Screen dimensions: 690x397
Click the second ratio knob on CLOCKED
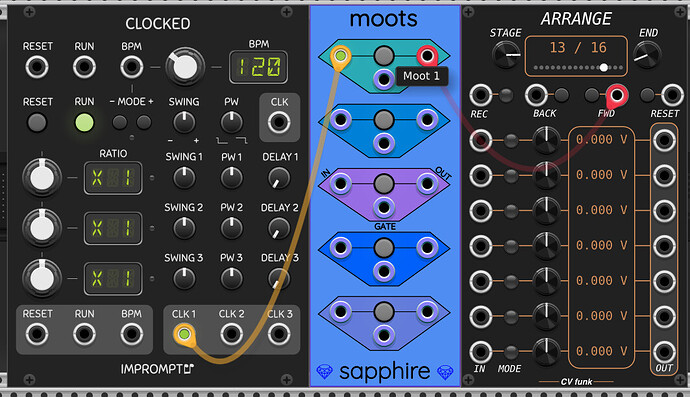(x=42, y=228)
